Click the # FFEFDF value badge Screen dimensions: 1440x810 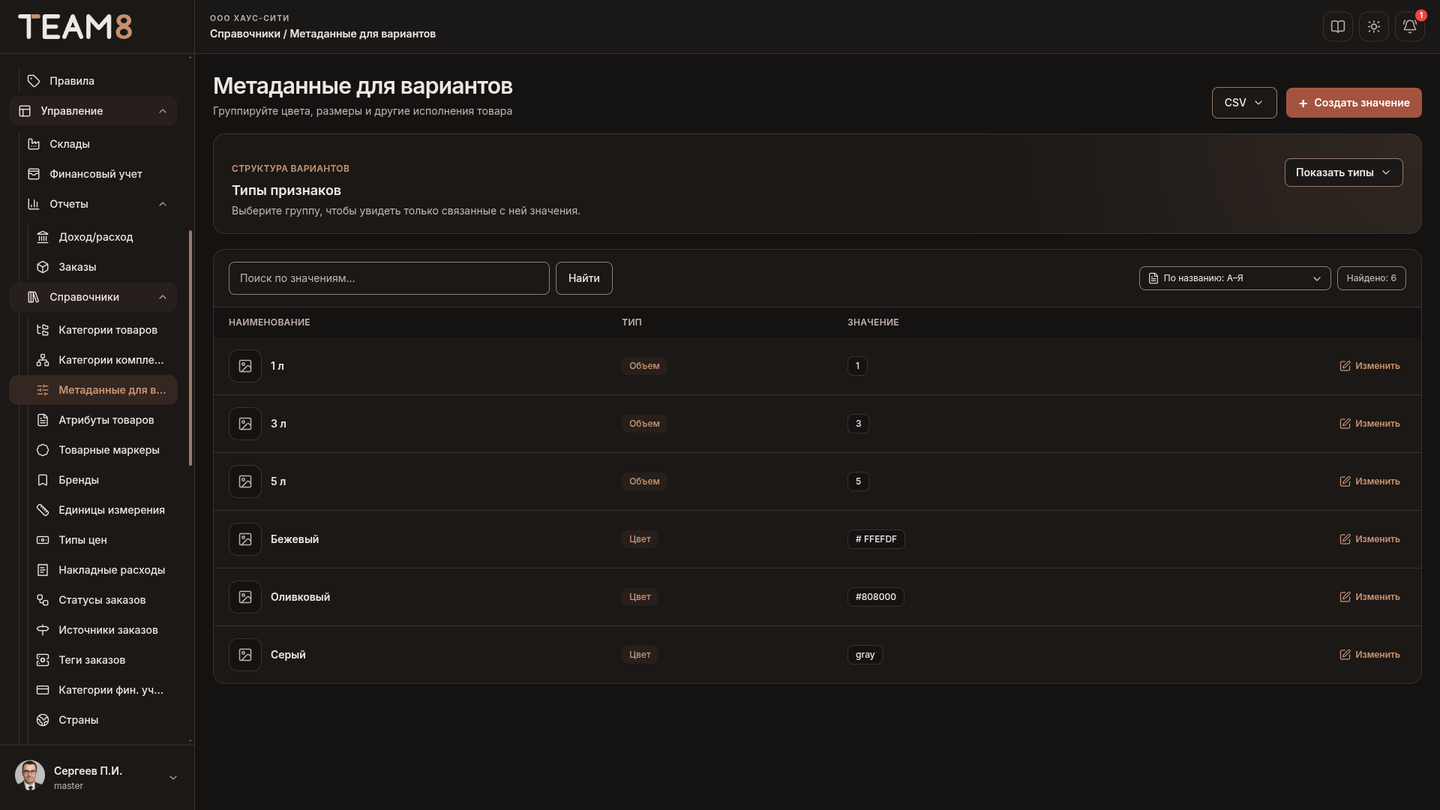[876, 539]
